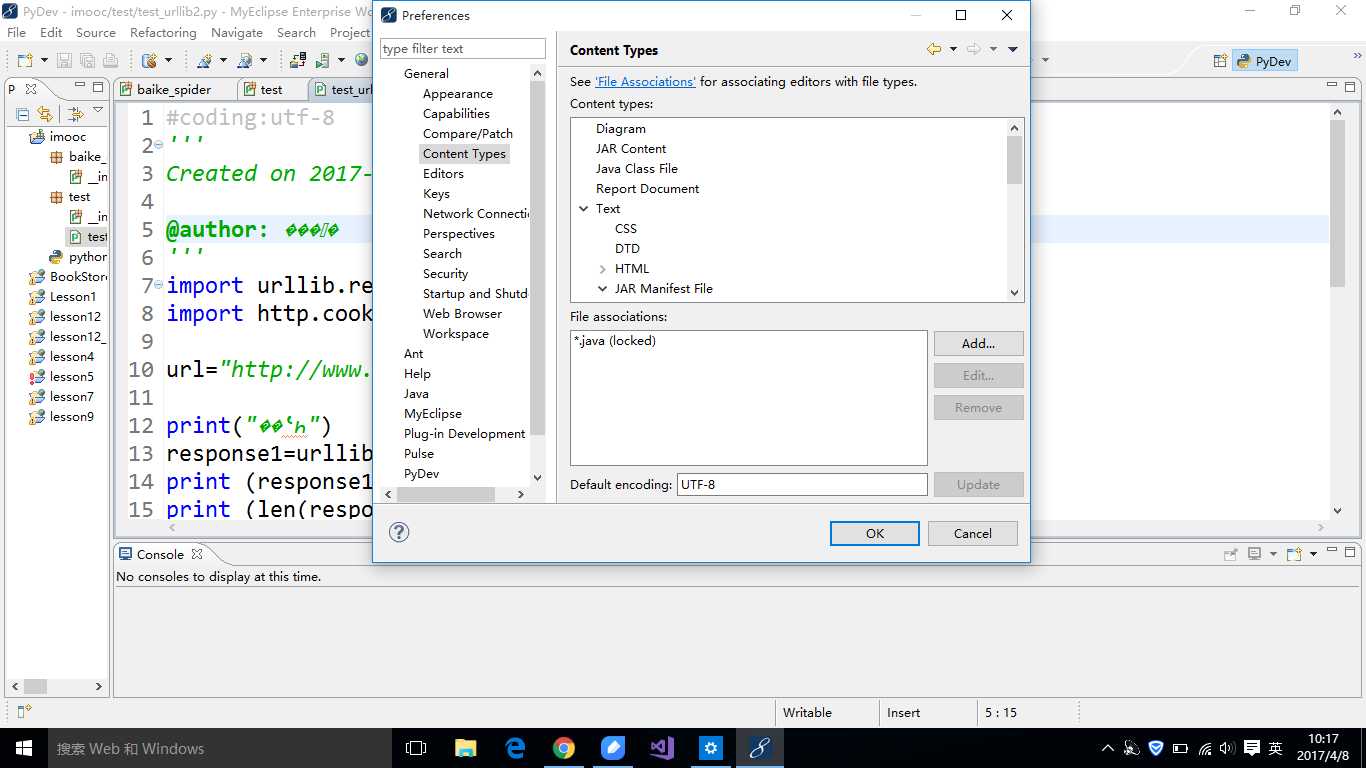Click the Windows Start button
The height and width of the screenshot is (768, 1366).
click(23, 748)
